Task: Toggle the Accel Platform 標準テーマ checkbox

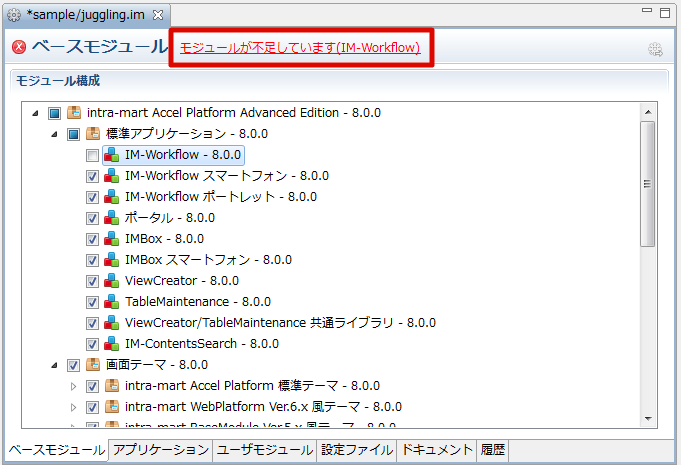Action: pyautogui.click(x=92, y=386)
